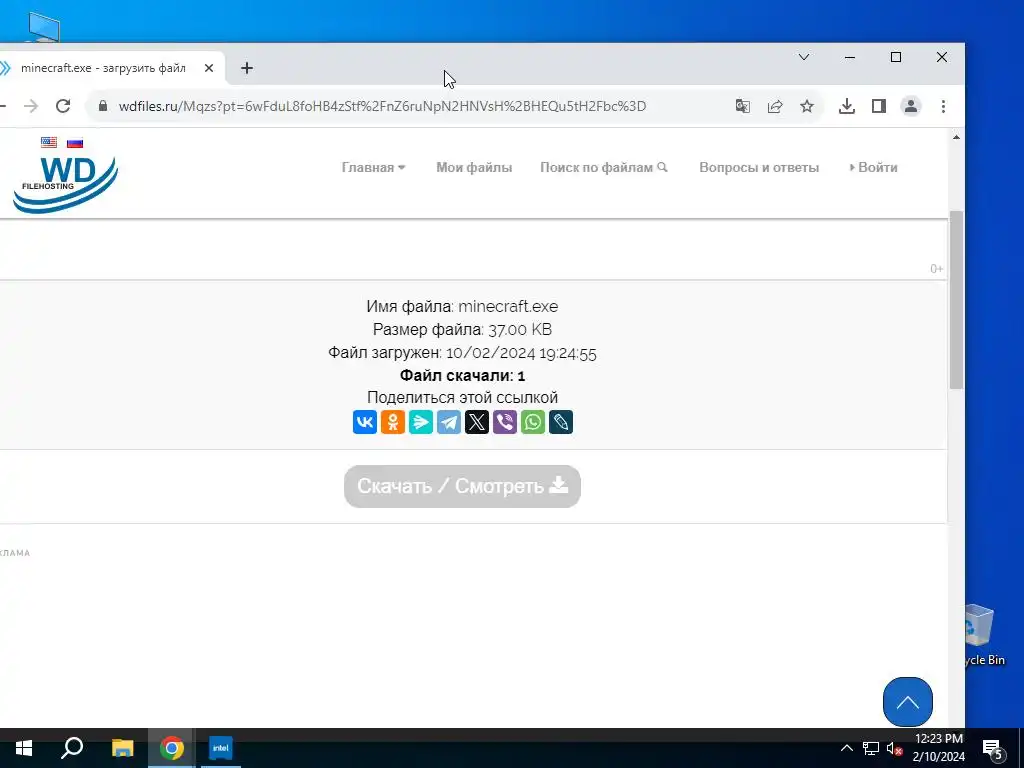The width and height of the screenshot is (1024, 768).
Task: Click the Файл скачали: 1 text
Action: 462,376
